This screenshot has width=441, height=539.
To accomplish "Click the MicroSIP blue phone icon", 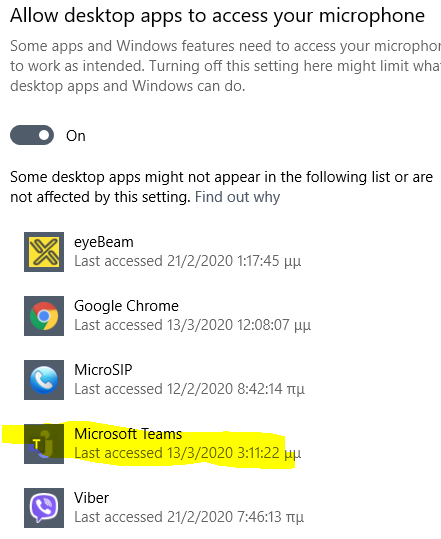I will click(44, 380).
